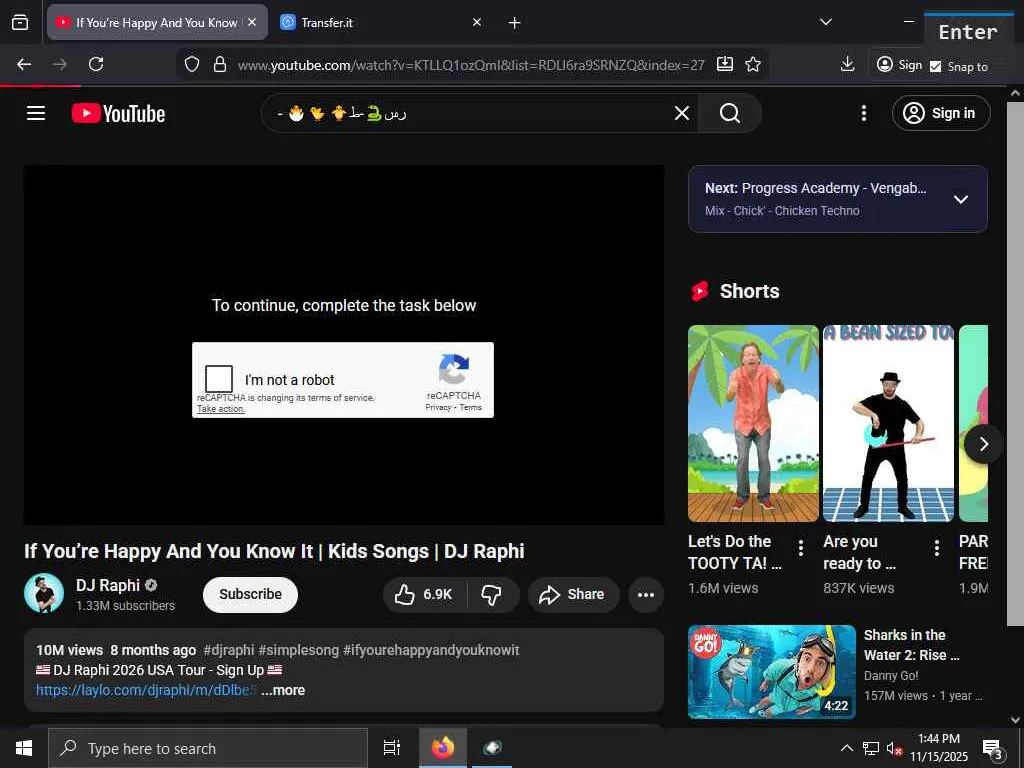The height and width of the screenshot is (768, 1024).
Task: Click the browser address bar URL
Action: tap(471, 65)
